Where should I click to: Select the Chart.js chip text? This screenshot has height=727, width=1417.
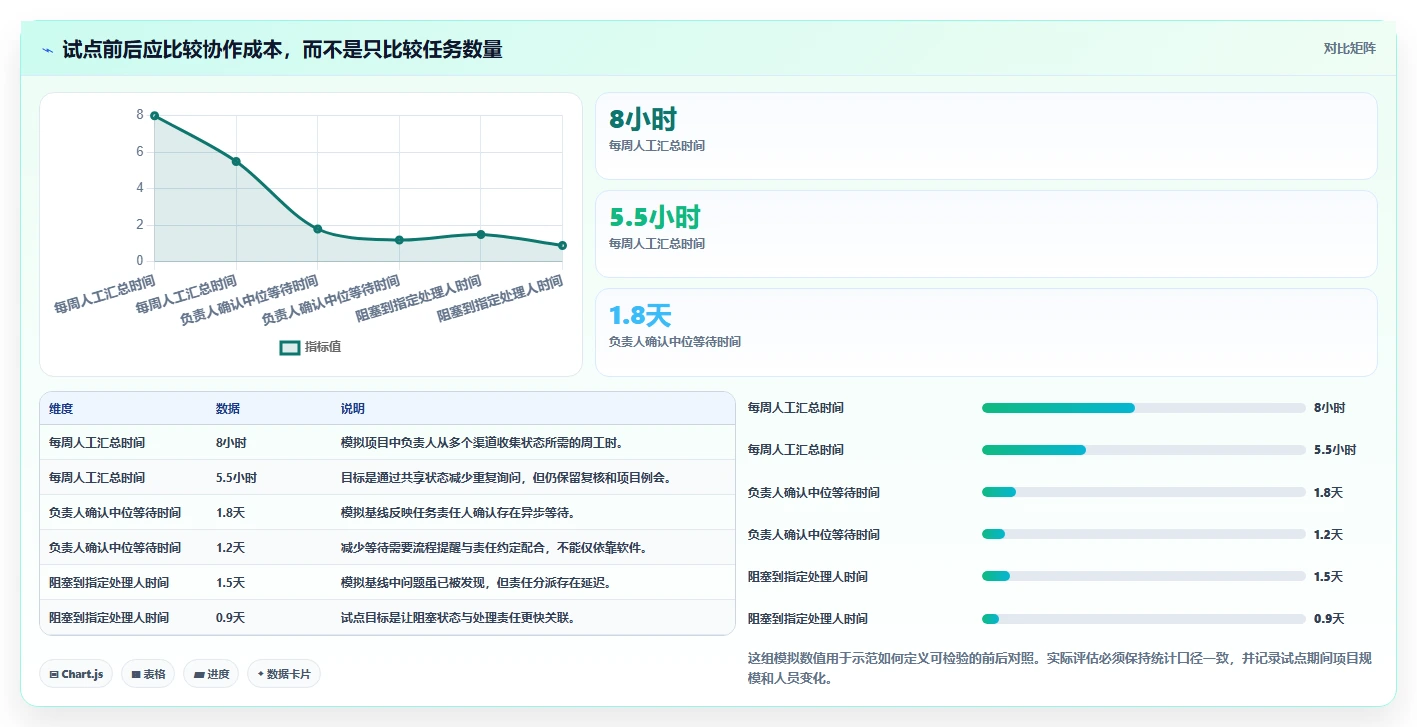coord(82,675)
